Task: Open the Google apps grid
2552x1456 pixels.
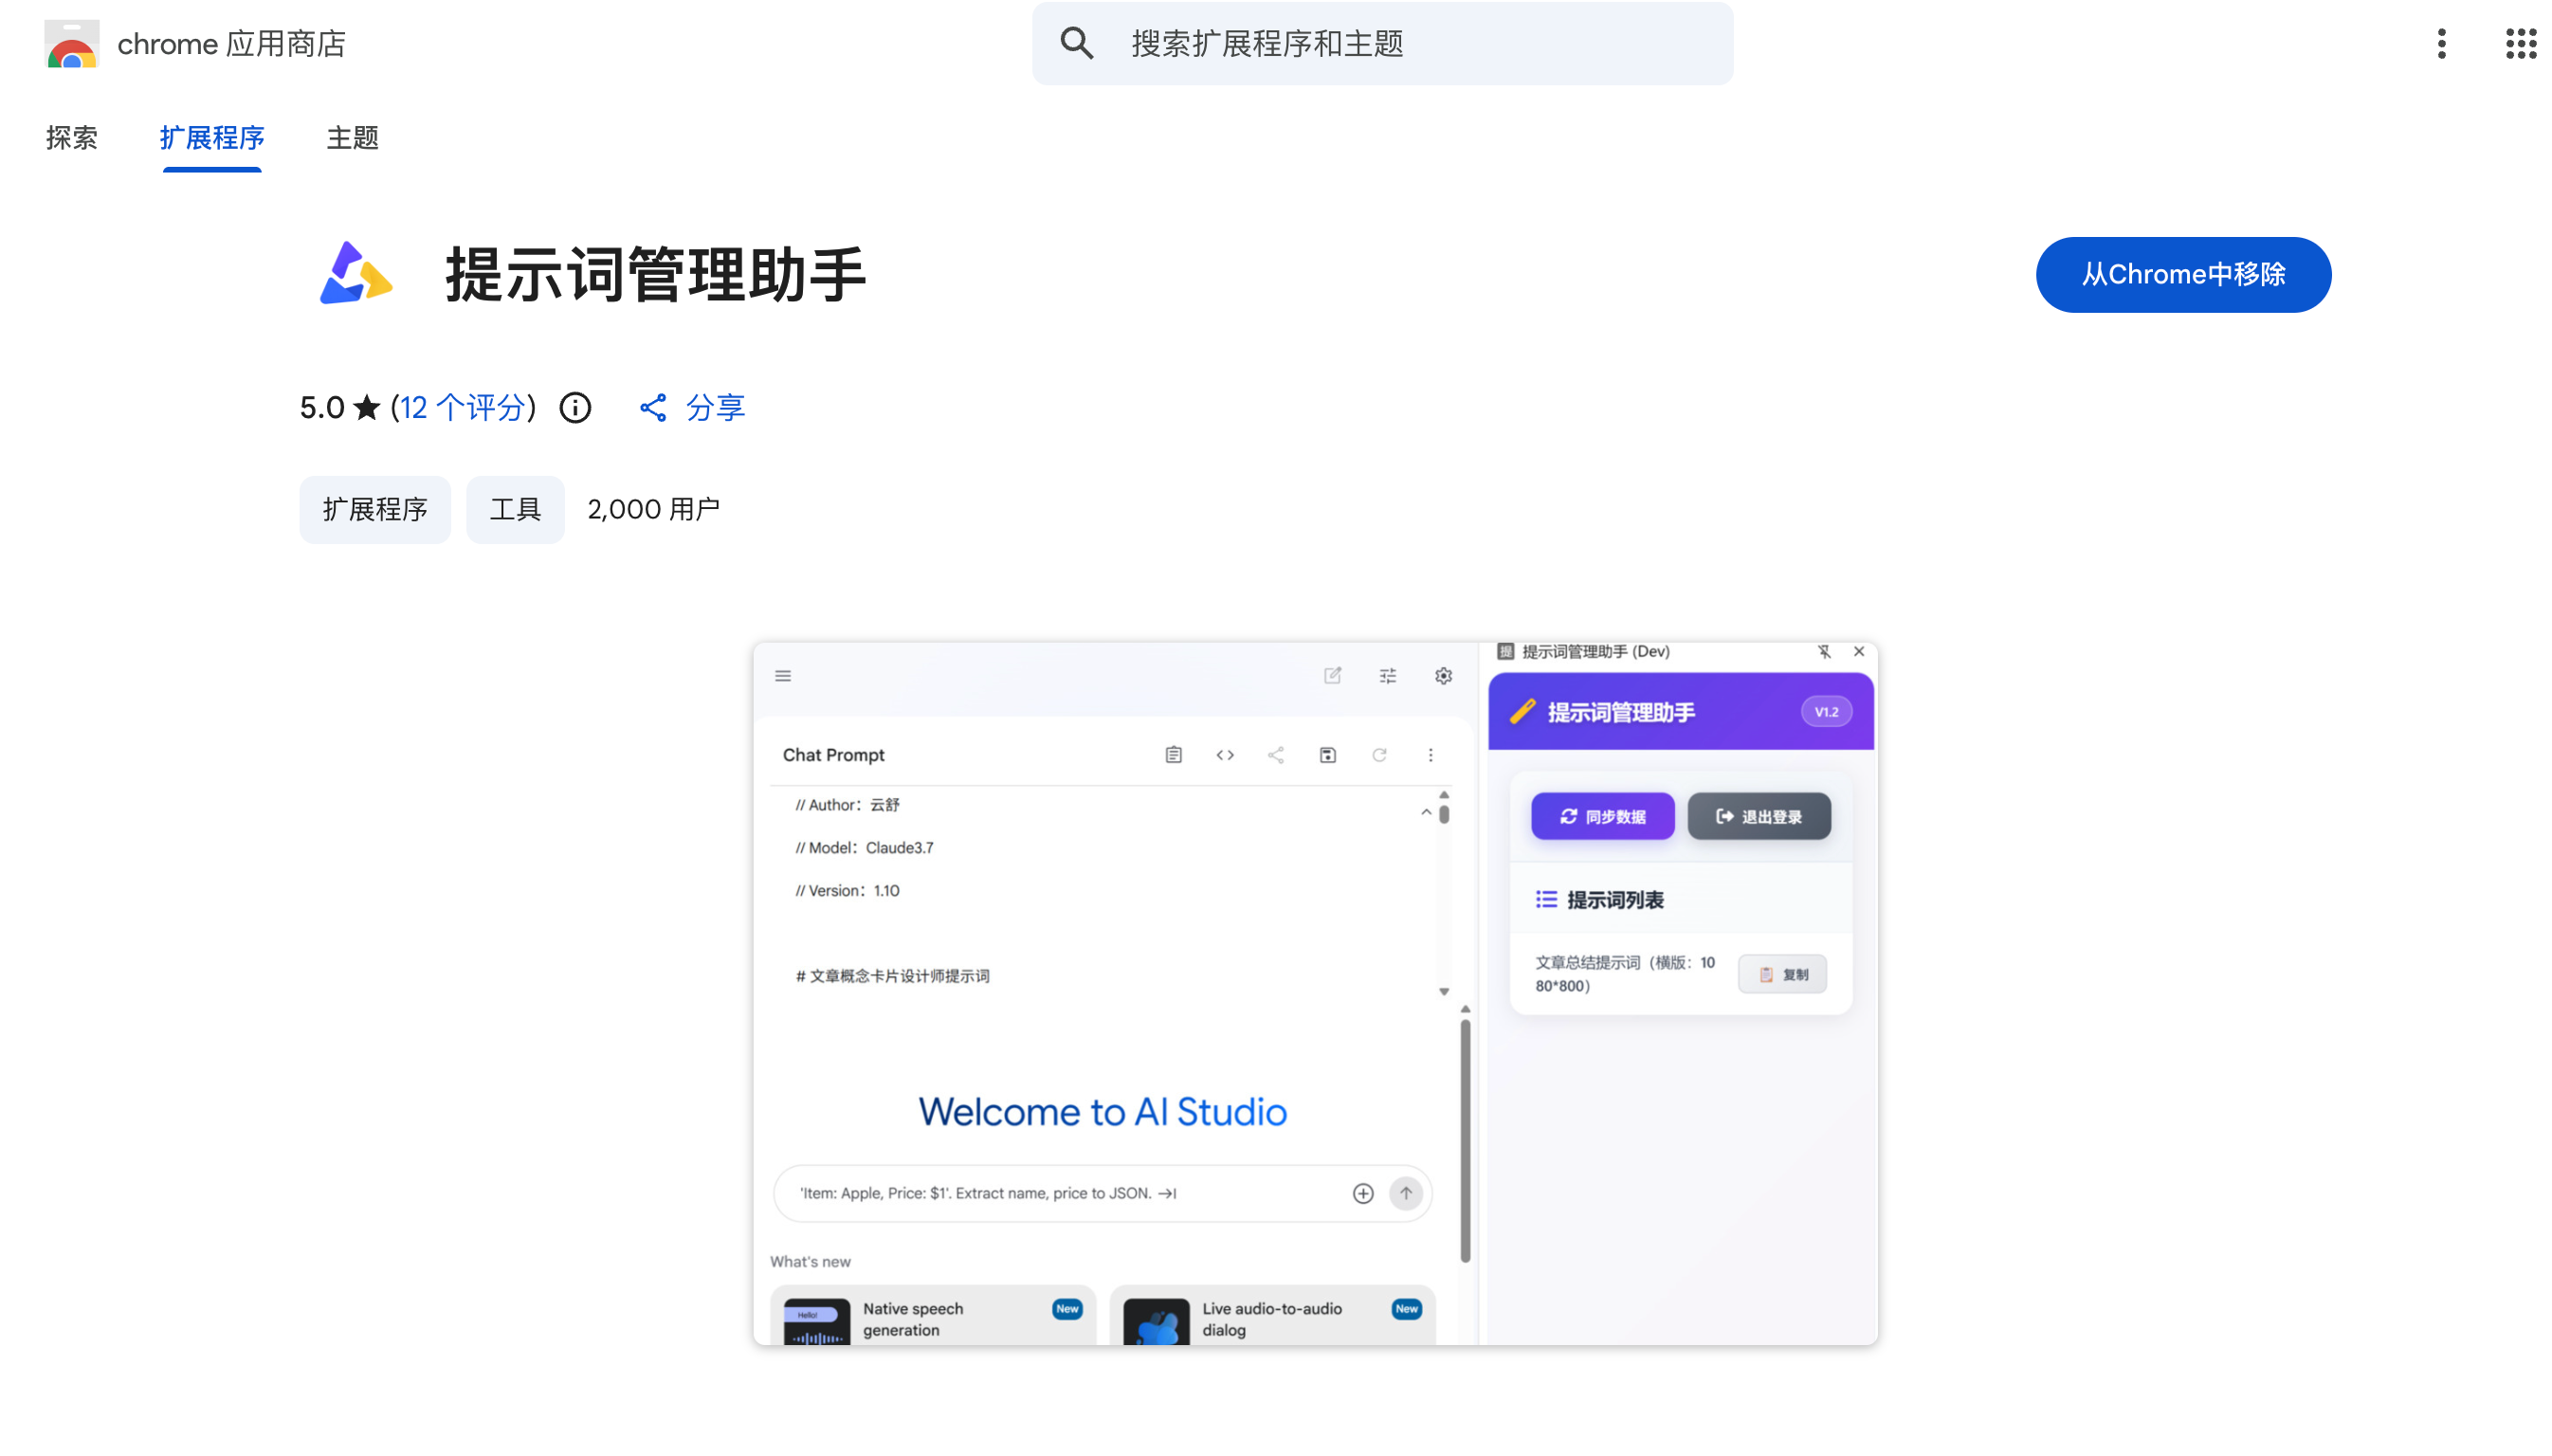Action: pos(2520,43)
